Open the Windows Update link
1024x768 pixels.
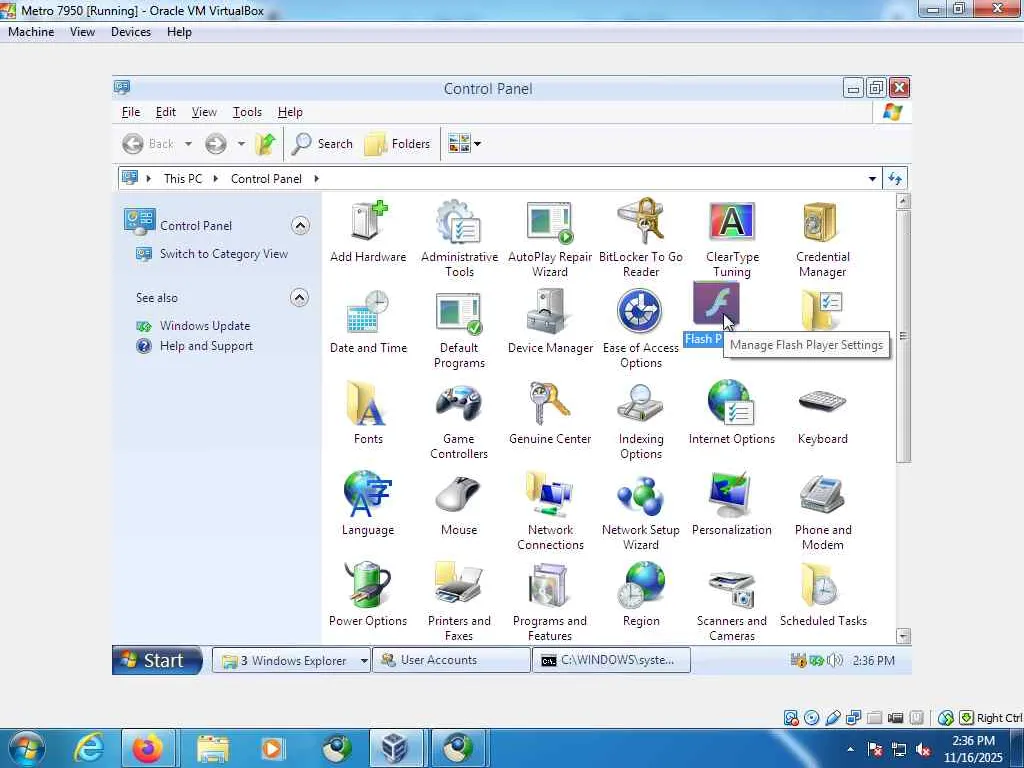(204, 326)
